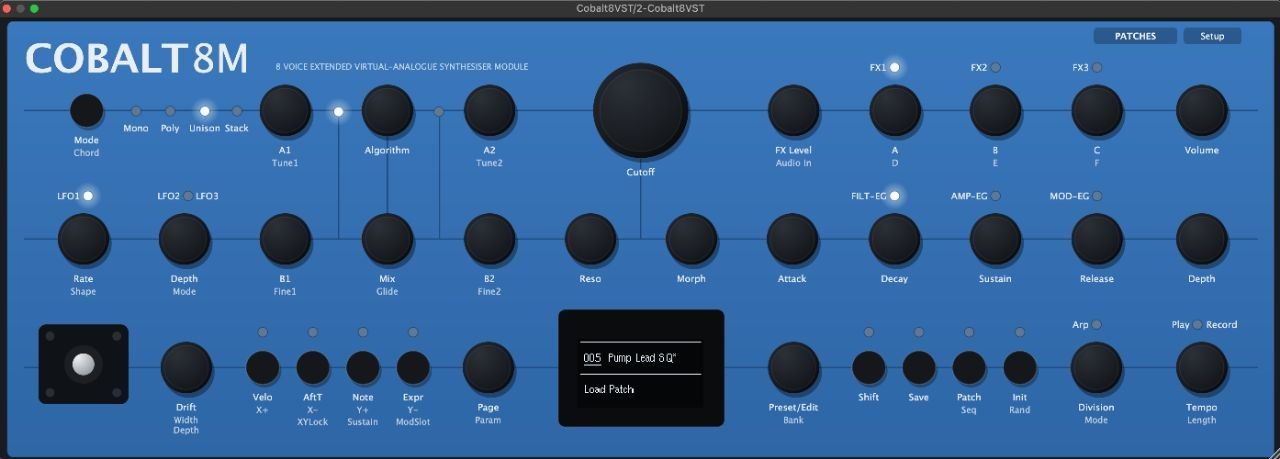Click the FX Level knob
Image resolution: width=1280 pixels, height=459 pixels.
[x=793, y=111]
